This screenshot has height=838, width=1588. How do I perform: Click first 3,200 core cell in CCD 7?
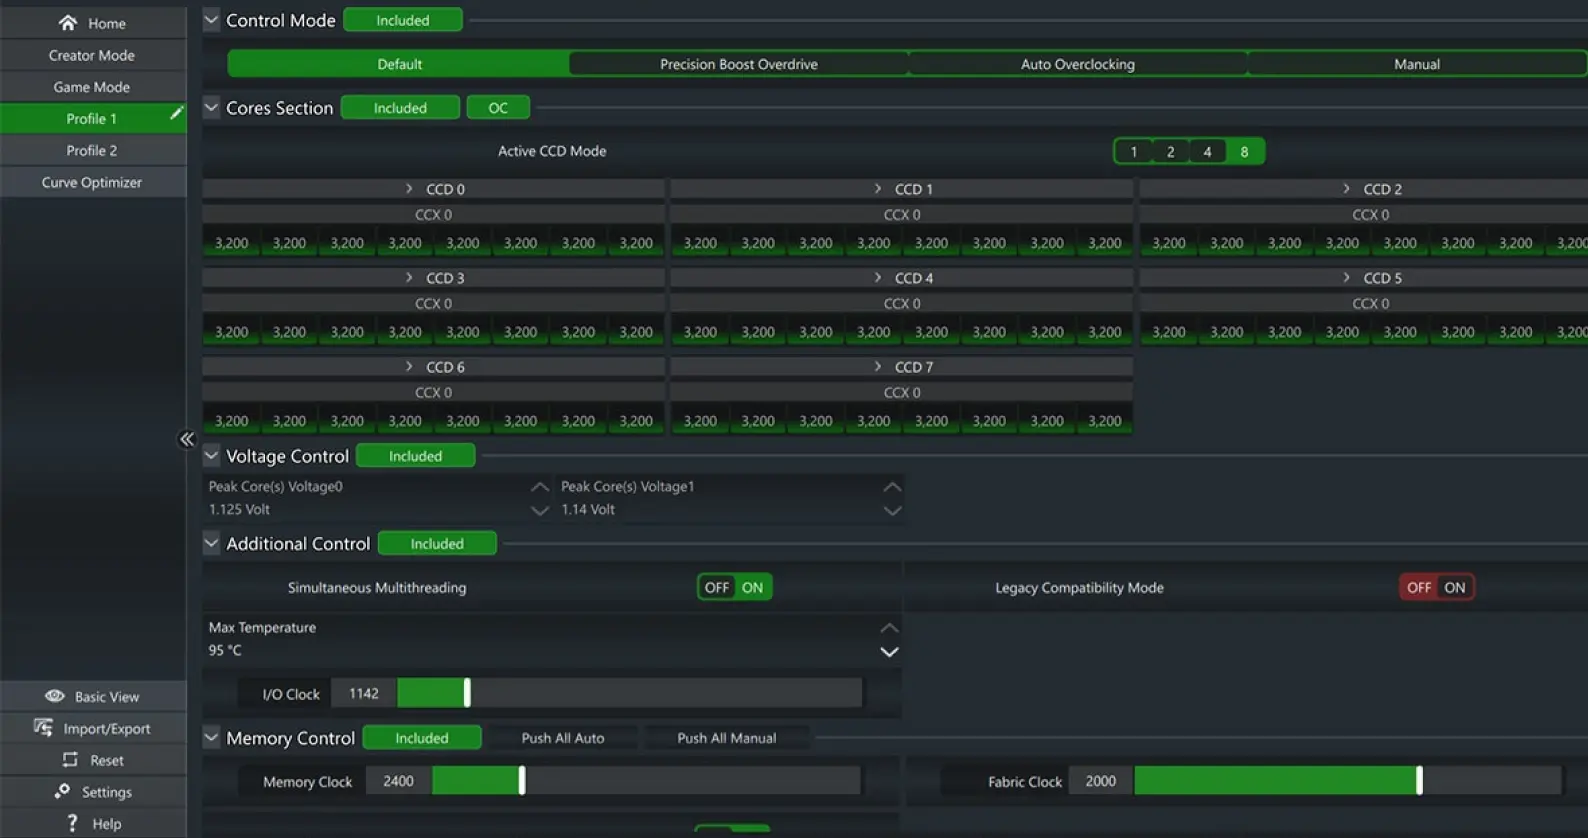[700, 421]
